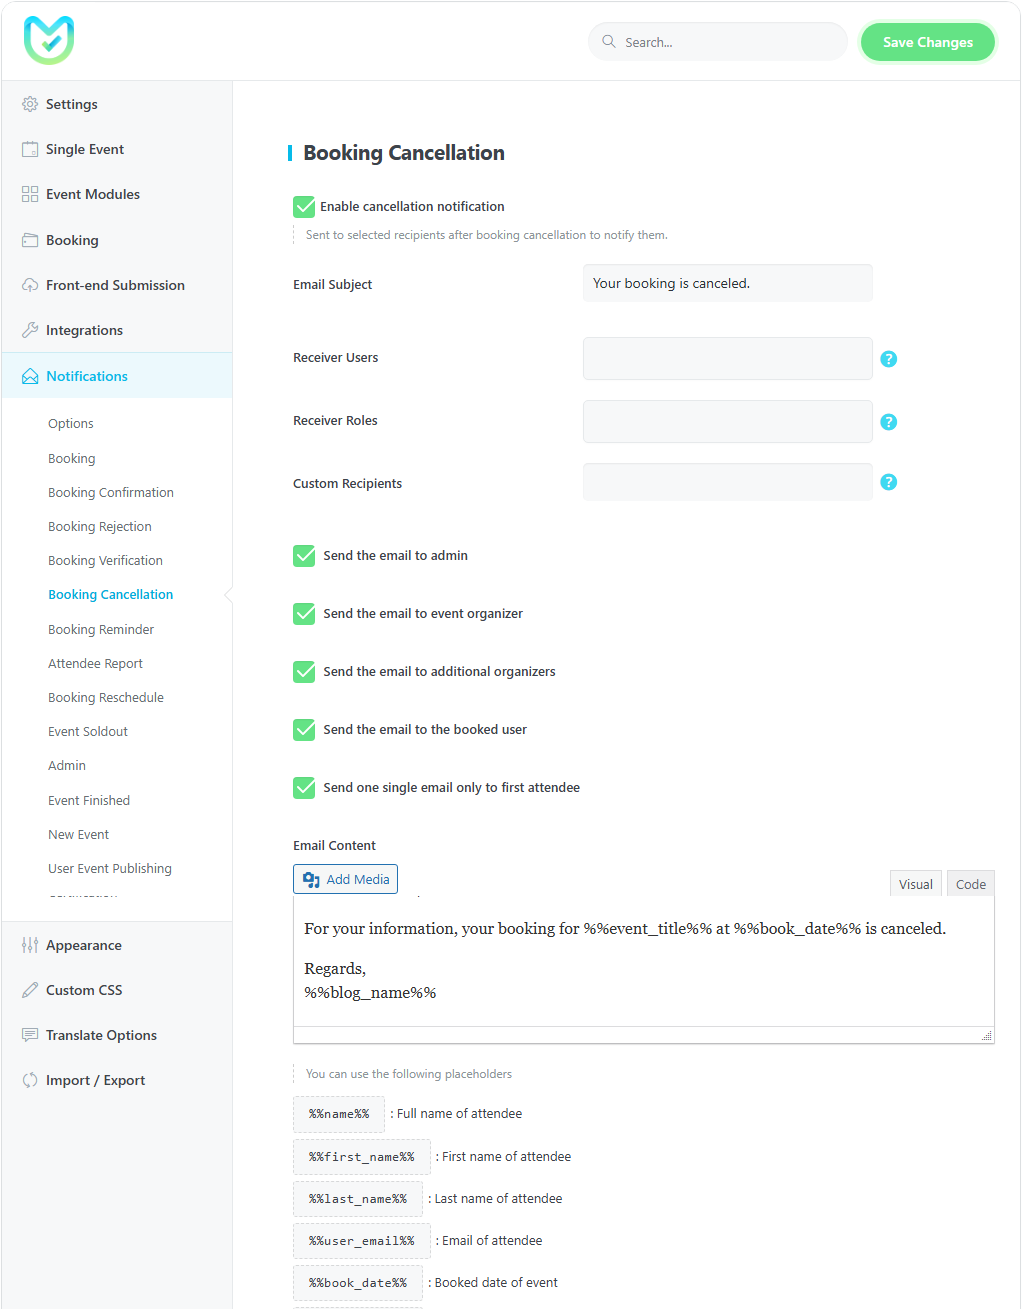Click the search magnifier icon
The width and height of the screenshot is (1023, 1309).
pyautogui.click(x=608, y=42)
